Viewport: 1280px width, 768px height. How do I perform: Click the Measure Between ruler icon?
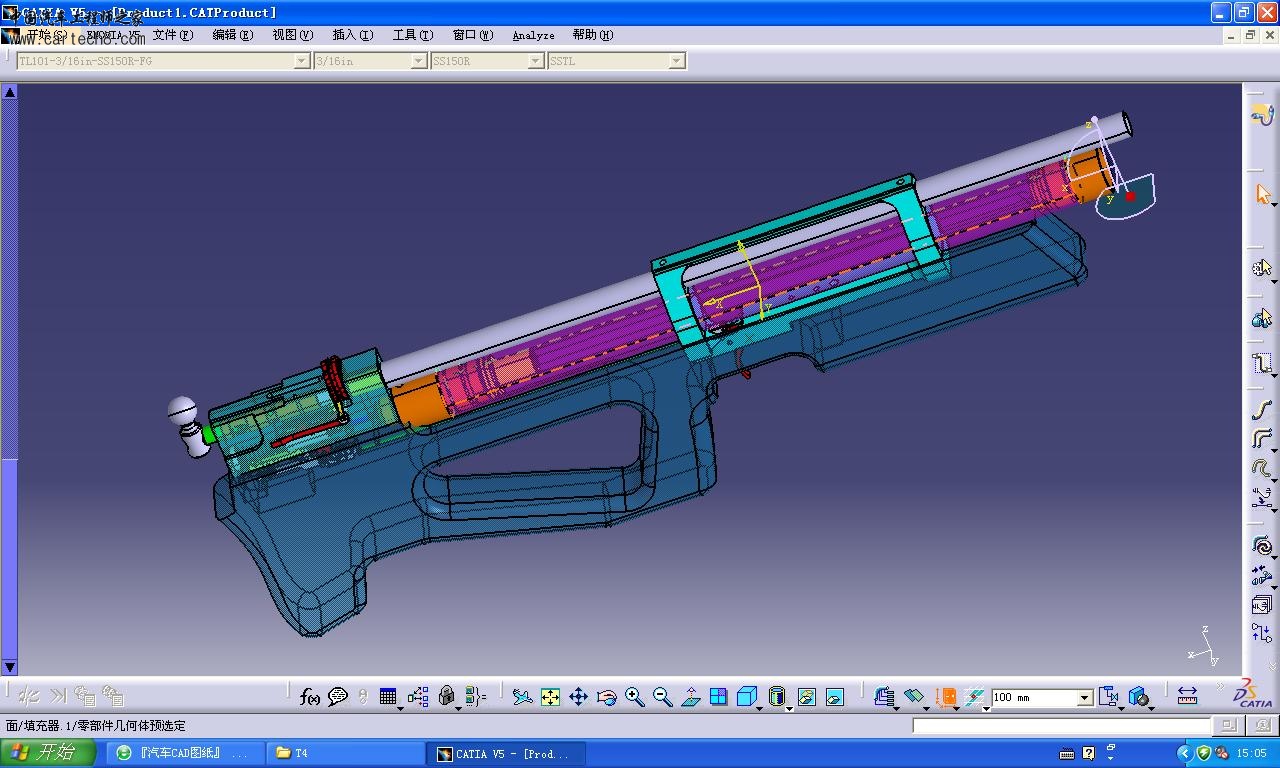[1187, 697]
